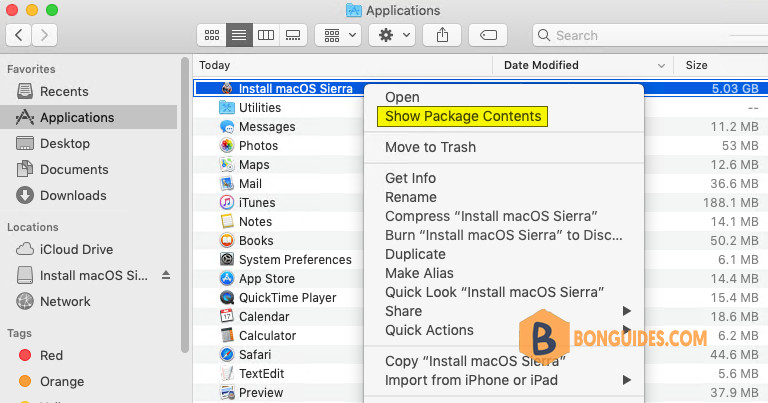This screenshot has height=403, width=768.
Task: Select the Utilities folder icon
Action: pos(227,107)
